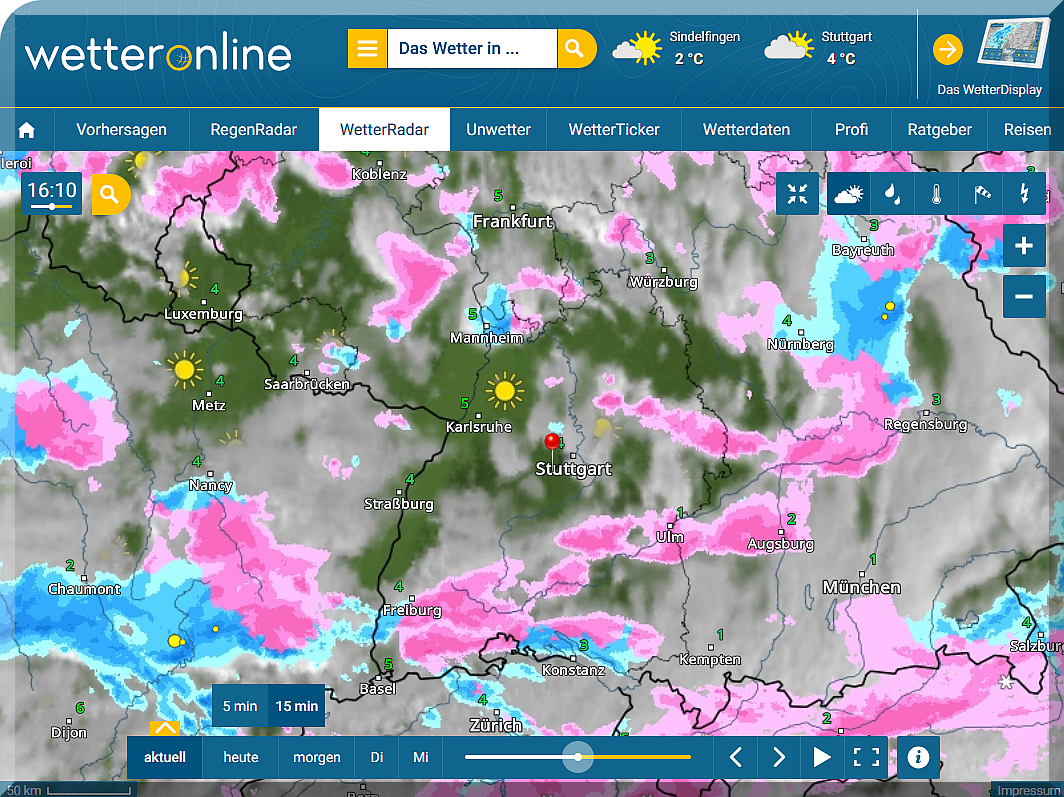Collapse the map with shrink arrows icon
Screen dimensions: 1064x797
click(x=797, y=194)
